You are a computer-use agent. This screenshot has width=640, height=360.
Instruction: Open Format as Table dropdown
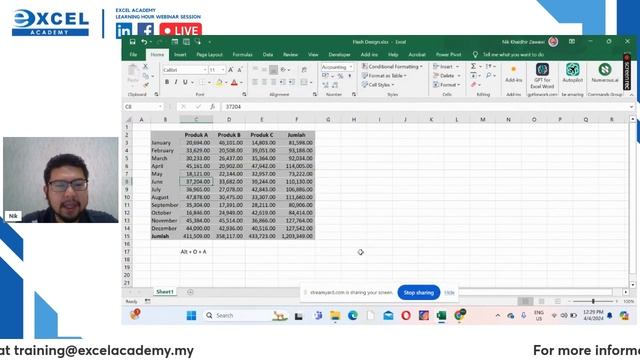[384, 76]
